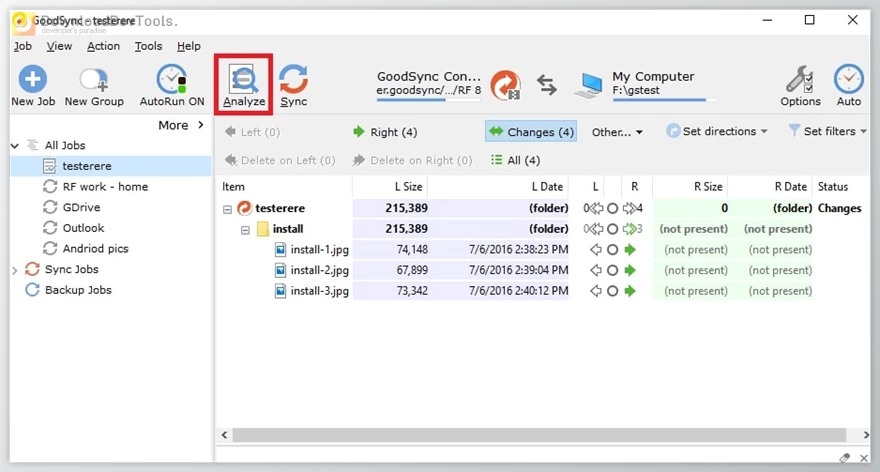The height and width of the screenshot is (472, 880).
Task: Filter by Right (4) changes
Action: (x=385, y=132)
